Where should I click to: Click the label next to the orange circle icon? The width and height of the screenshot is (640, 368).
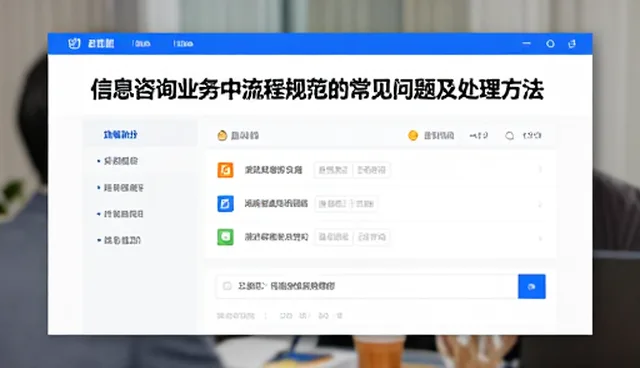439,135
